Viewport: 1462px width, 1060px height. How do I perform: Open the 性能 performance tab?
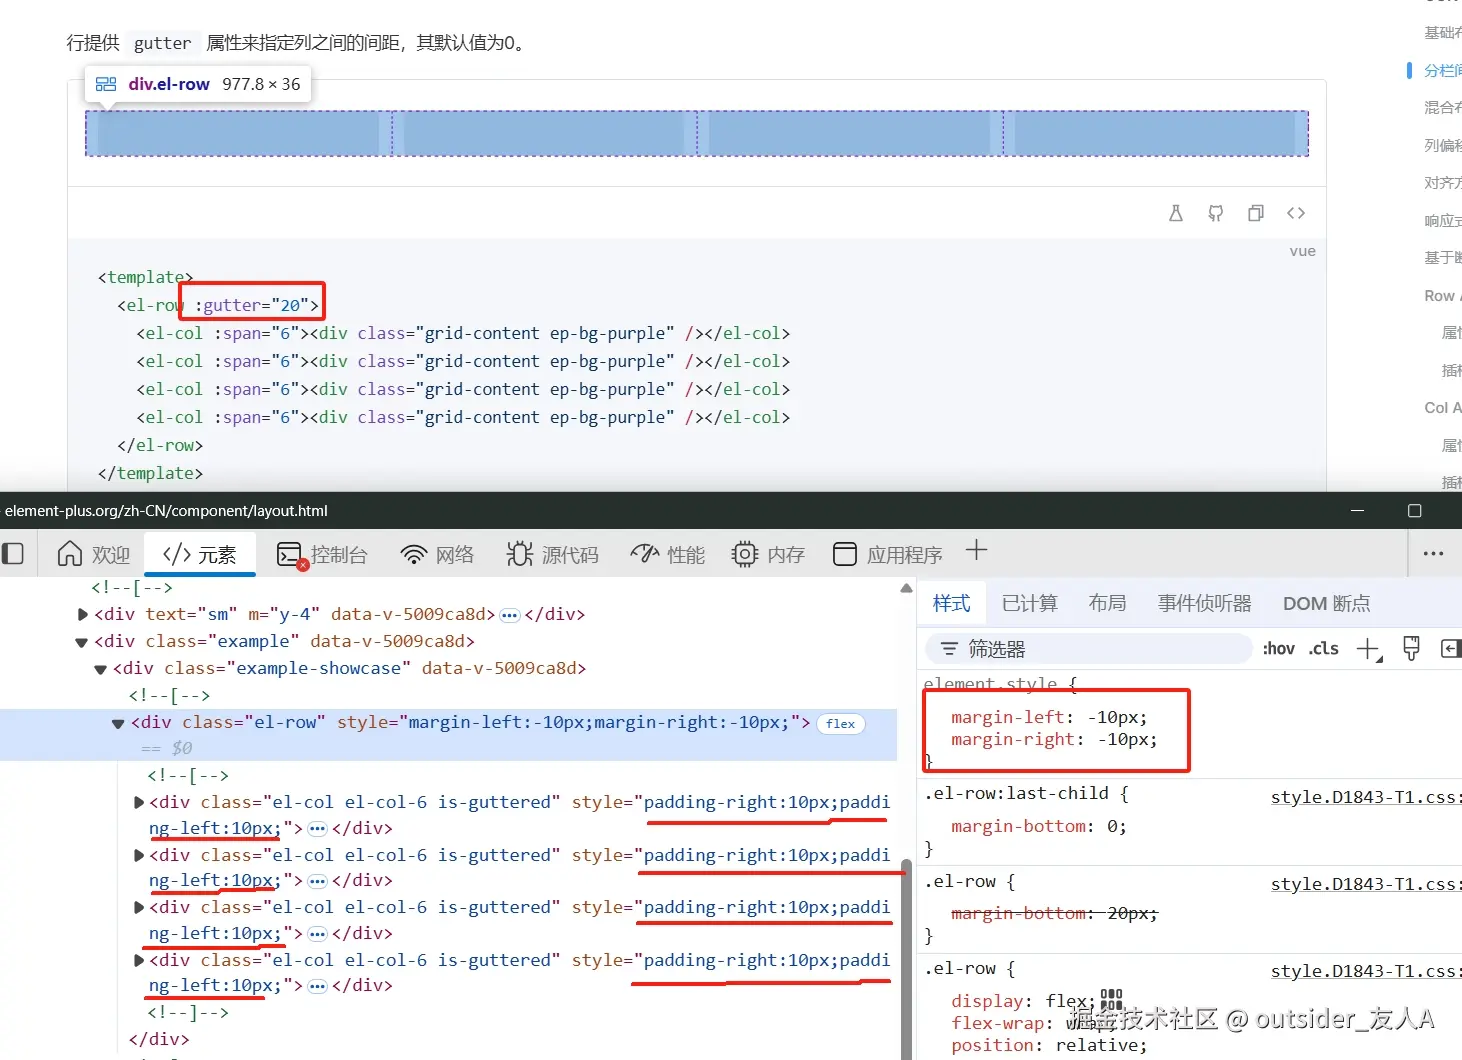(x=668, y=554)
